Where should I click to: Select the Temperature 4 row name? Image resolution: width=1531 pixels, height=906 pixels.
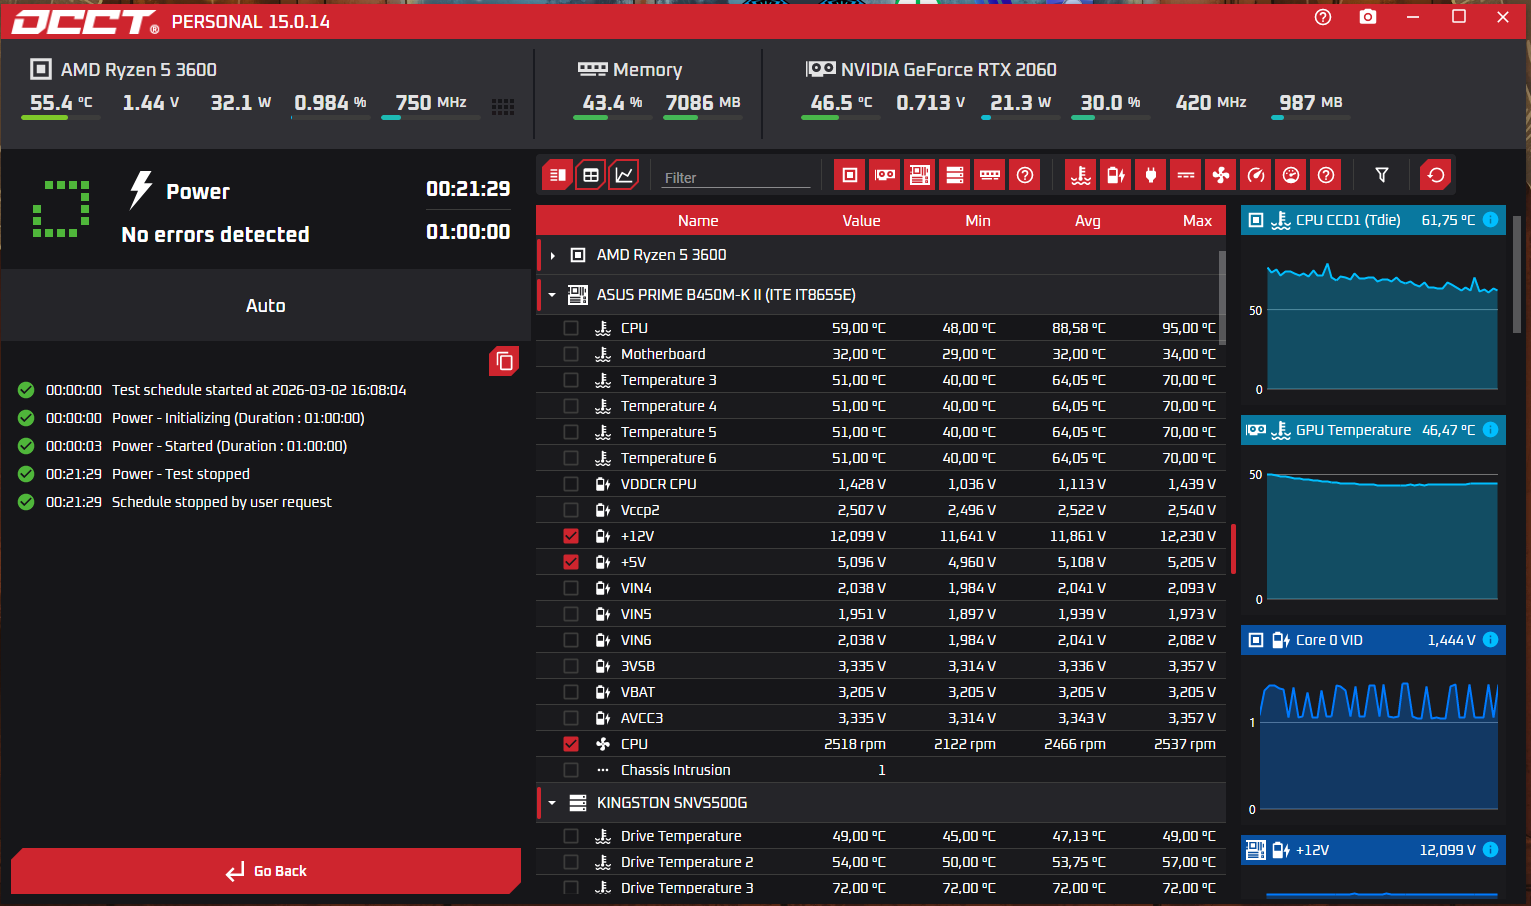(668, 406)
